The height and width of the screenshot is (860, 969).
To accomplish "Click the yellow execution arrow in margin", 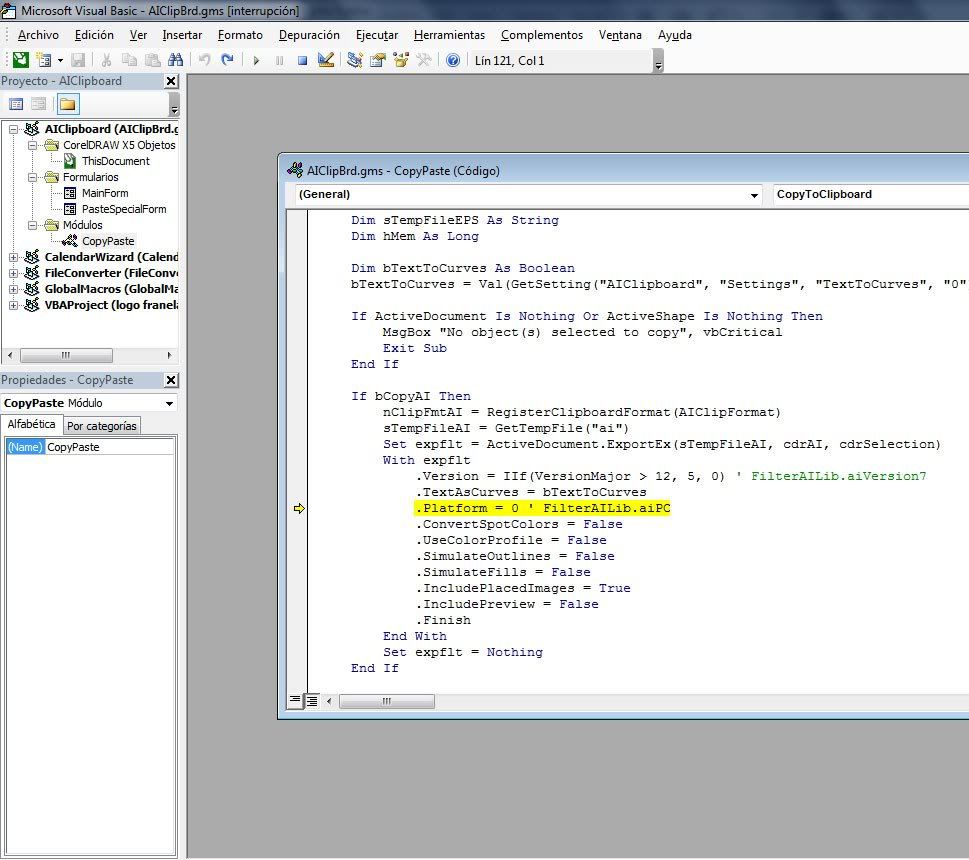I will 299,508.
